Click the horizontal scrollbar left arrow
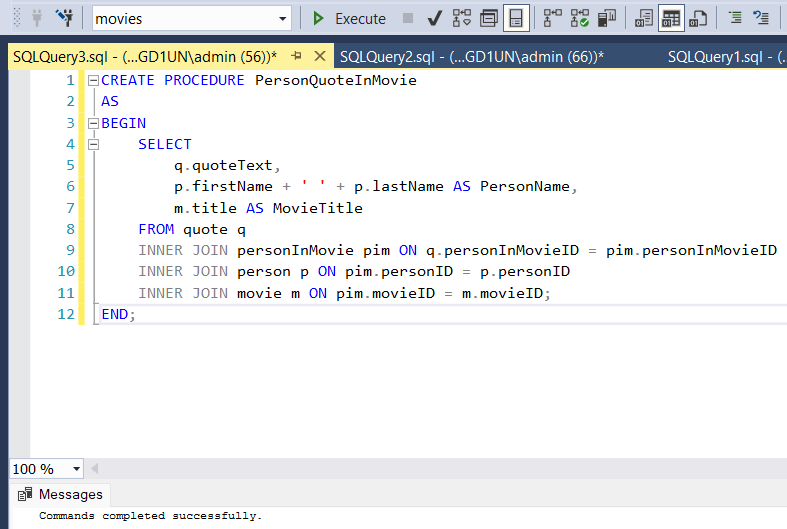787x529 pixels. click(94, 469)
